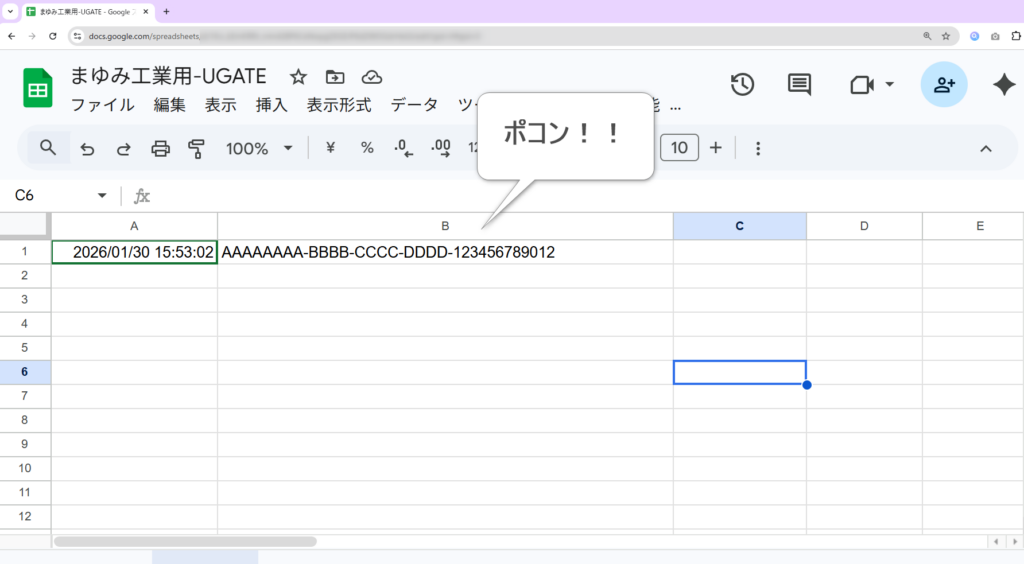The height and width of the screenshot is (564, 1024).
Task: Open the search menus magnifier
Action: (x=48, y=148)
